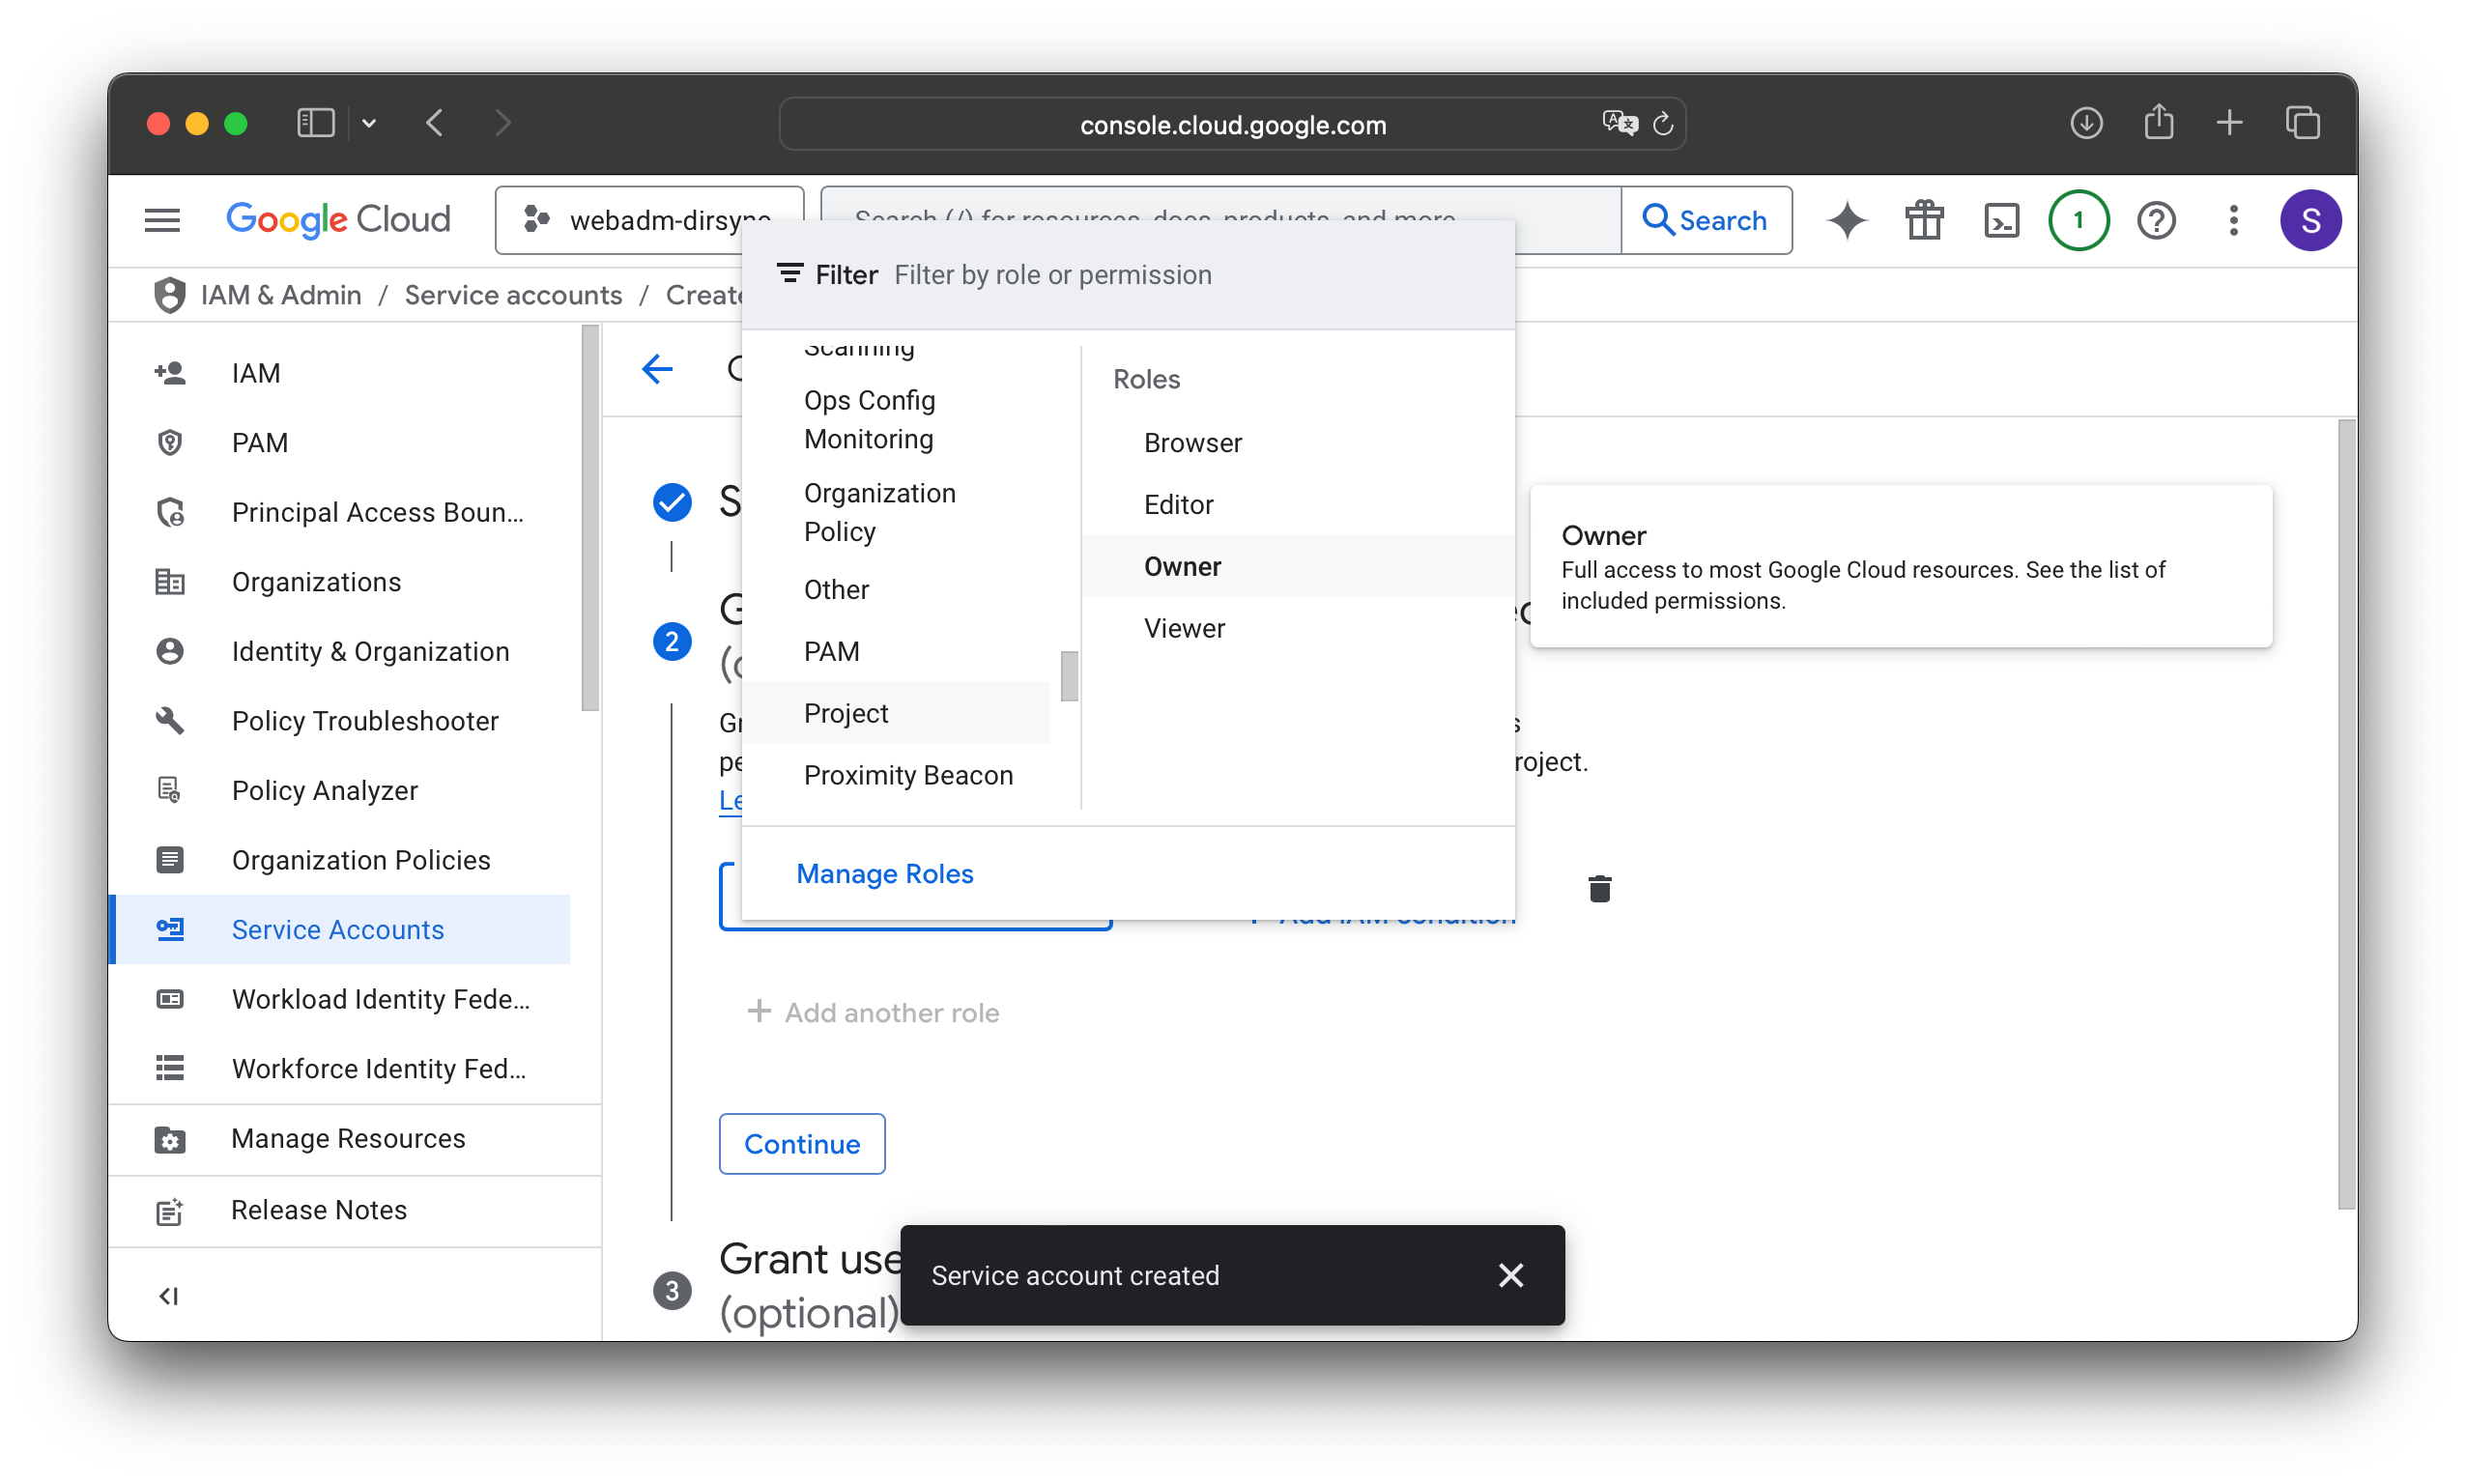Click the Policy Analyzer icon
This screenshot has height=1484, width=2466.
(169, 790)
